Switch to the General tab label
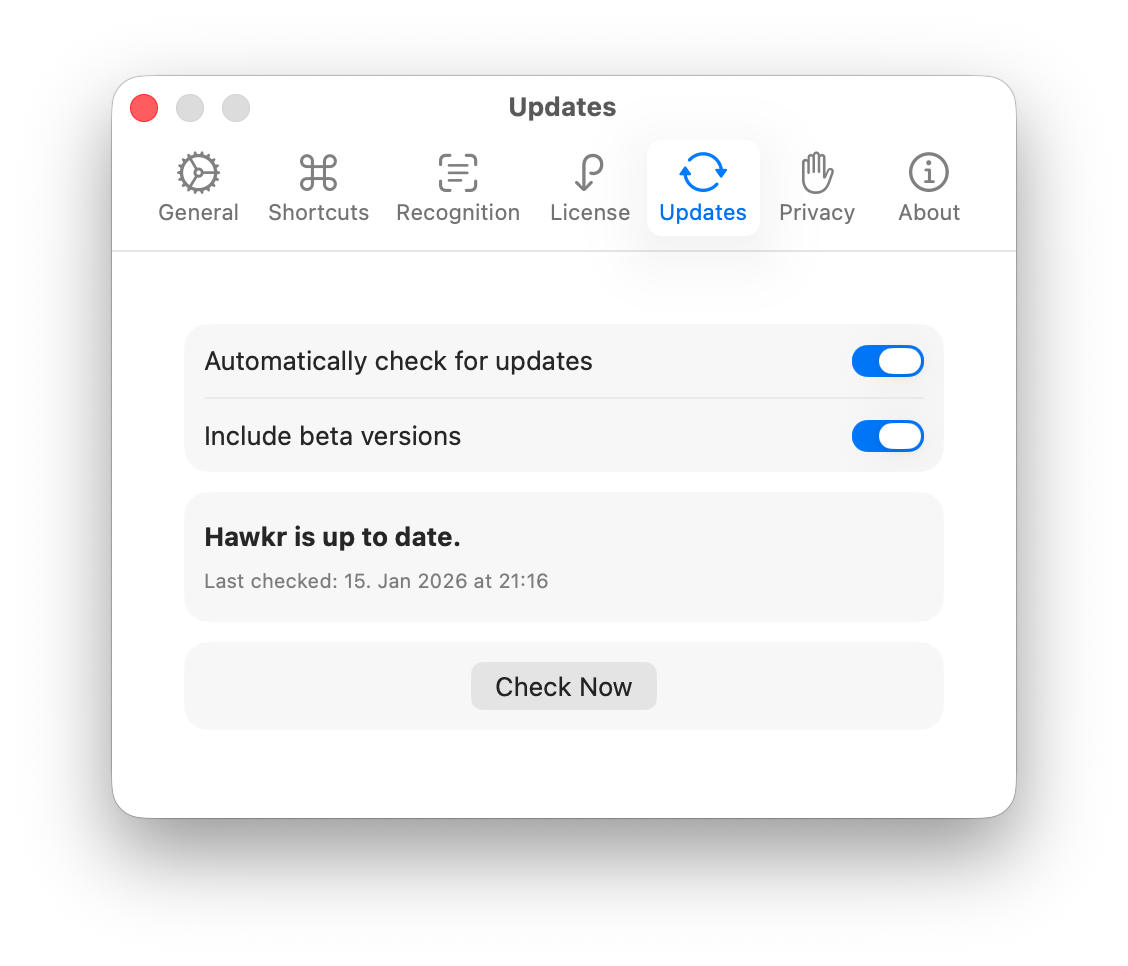Screen dimensions: 1128x966 [x=199, y=213]
